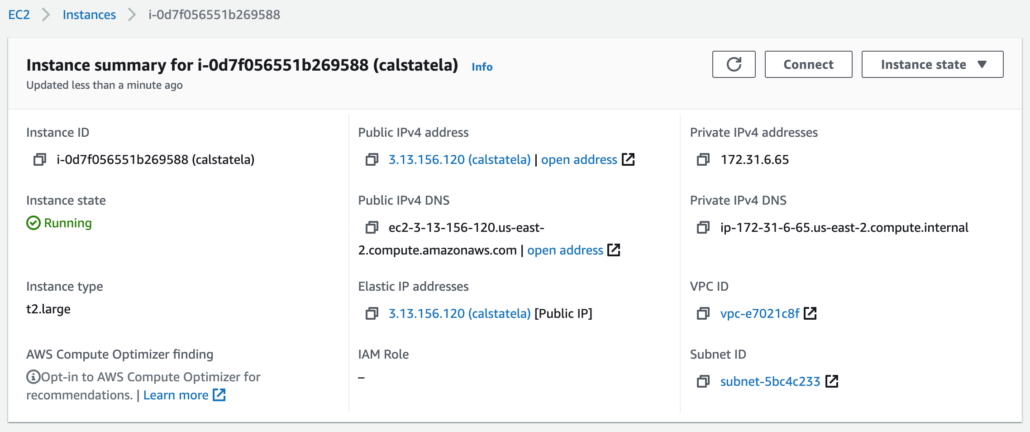Image resolution: width=1030 pixels, height=432 pixels.
Task: Copy the VPC ID
Action: pos(704,314)
